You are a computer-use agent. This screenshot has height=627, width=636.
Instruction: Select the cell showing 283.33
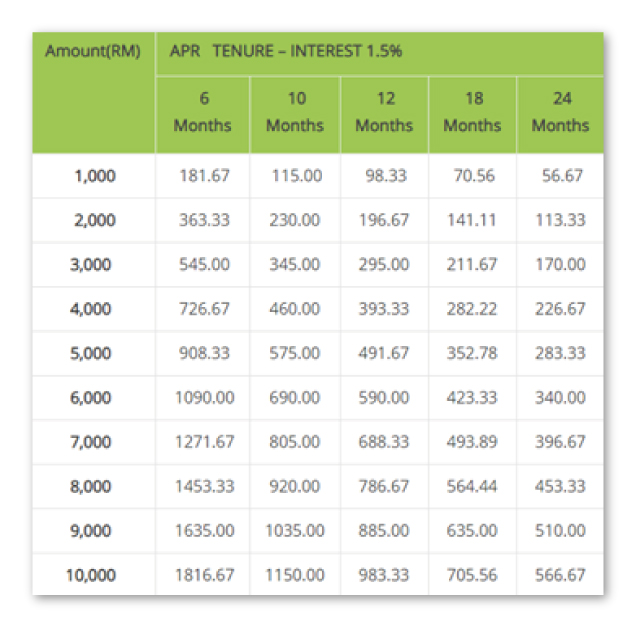click(x=560, y=353)
